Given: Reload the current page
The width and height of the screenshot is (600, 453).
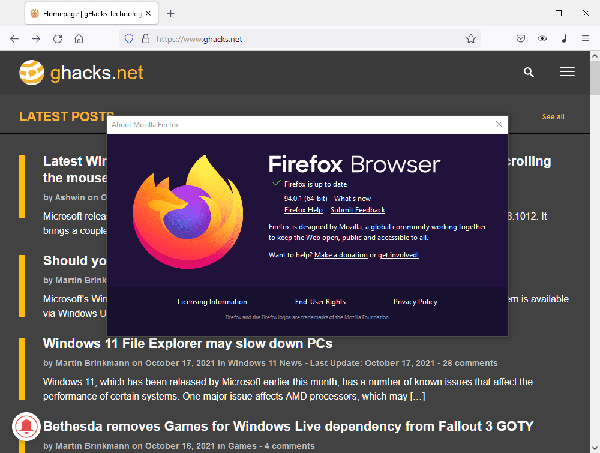Looking at the screenshot, I should click(57, 39).
